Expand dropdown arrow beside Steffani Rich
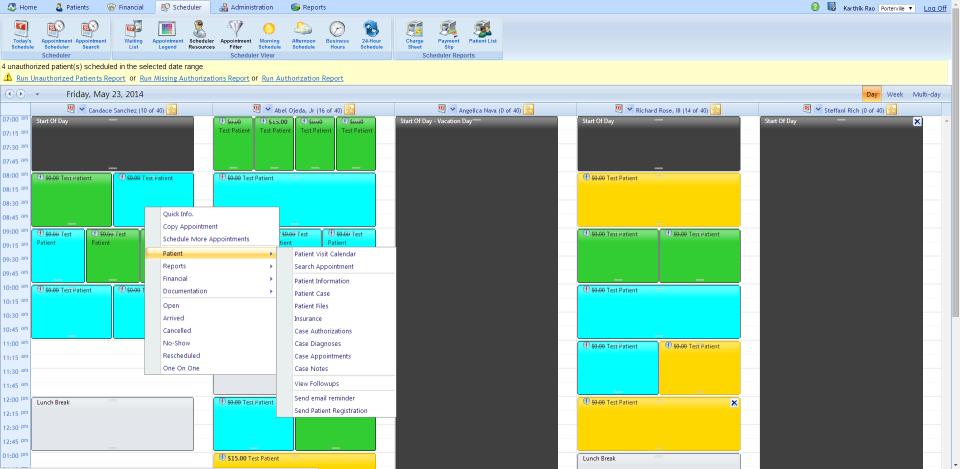Image resolution: width=960 pixels, height=469 pixels. (x=817, y=110)
